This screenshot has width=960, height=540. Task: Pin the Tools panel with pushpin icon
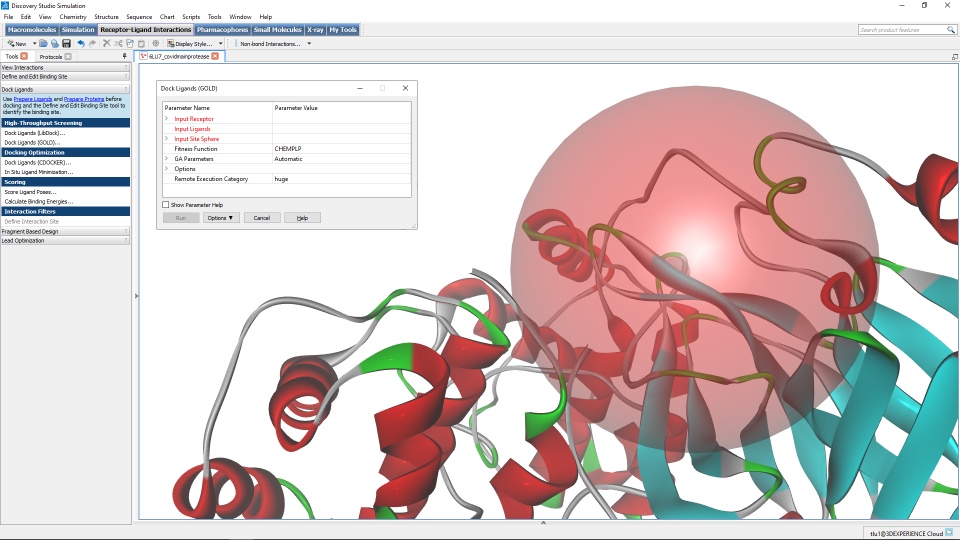click(124, 56)
